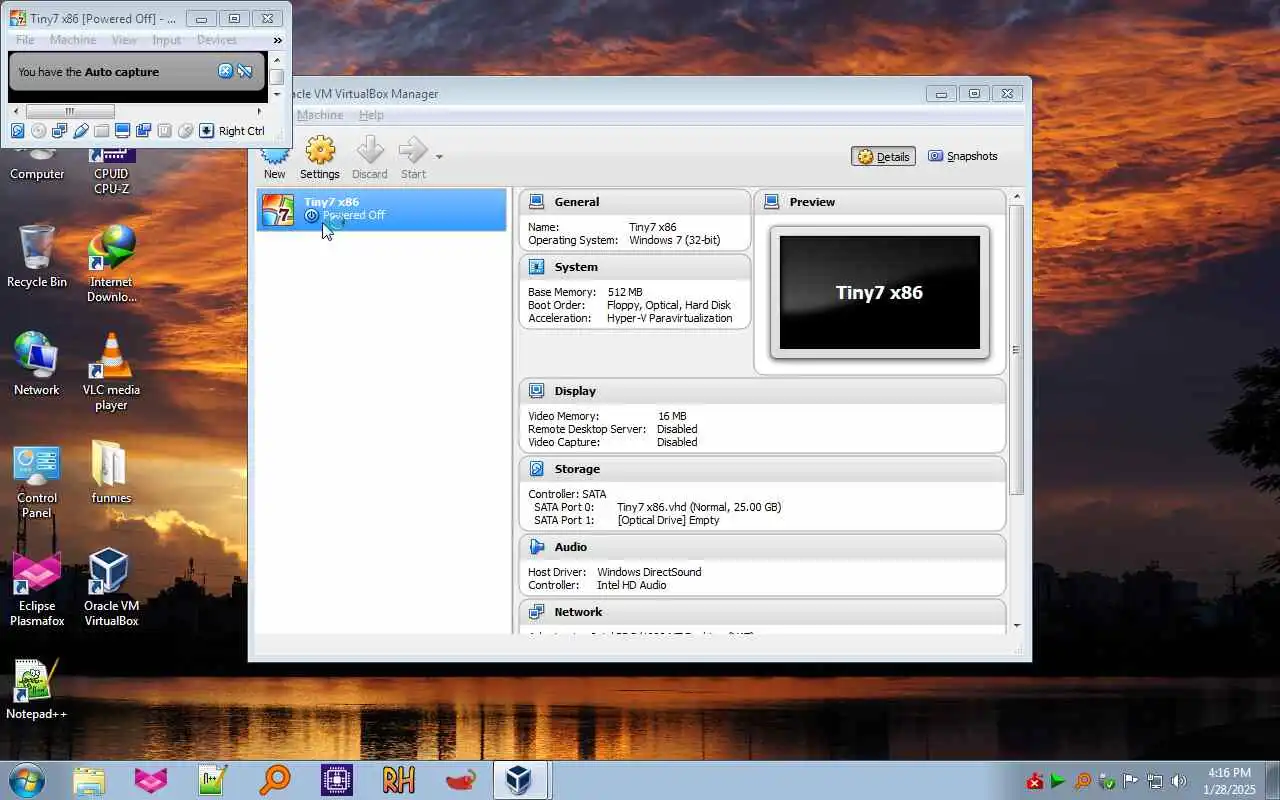Click USB pen-shaped indicator in VM status bar
This screenshot has height=800, width=1280.
tap(81, 131)
